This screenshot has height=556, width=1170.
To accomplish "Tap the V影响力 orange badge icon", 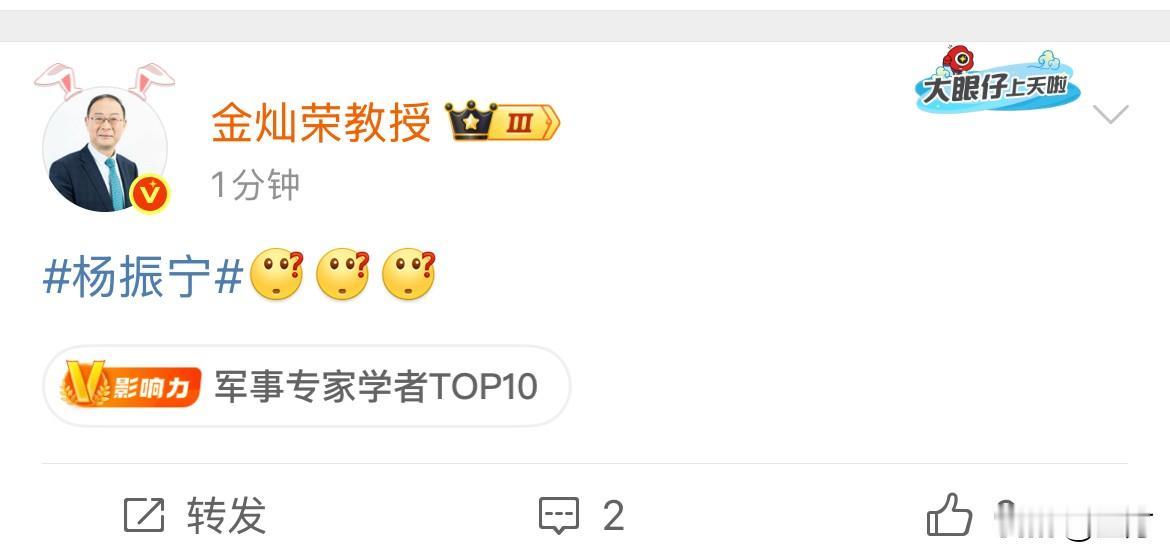I will (131, 386).
